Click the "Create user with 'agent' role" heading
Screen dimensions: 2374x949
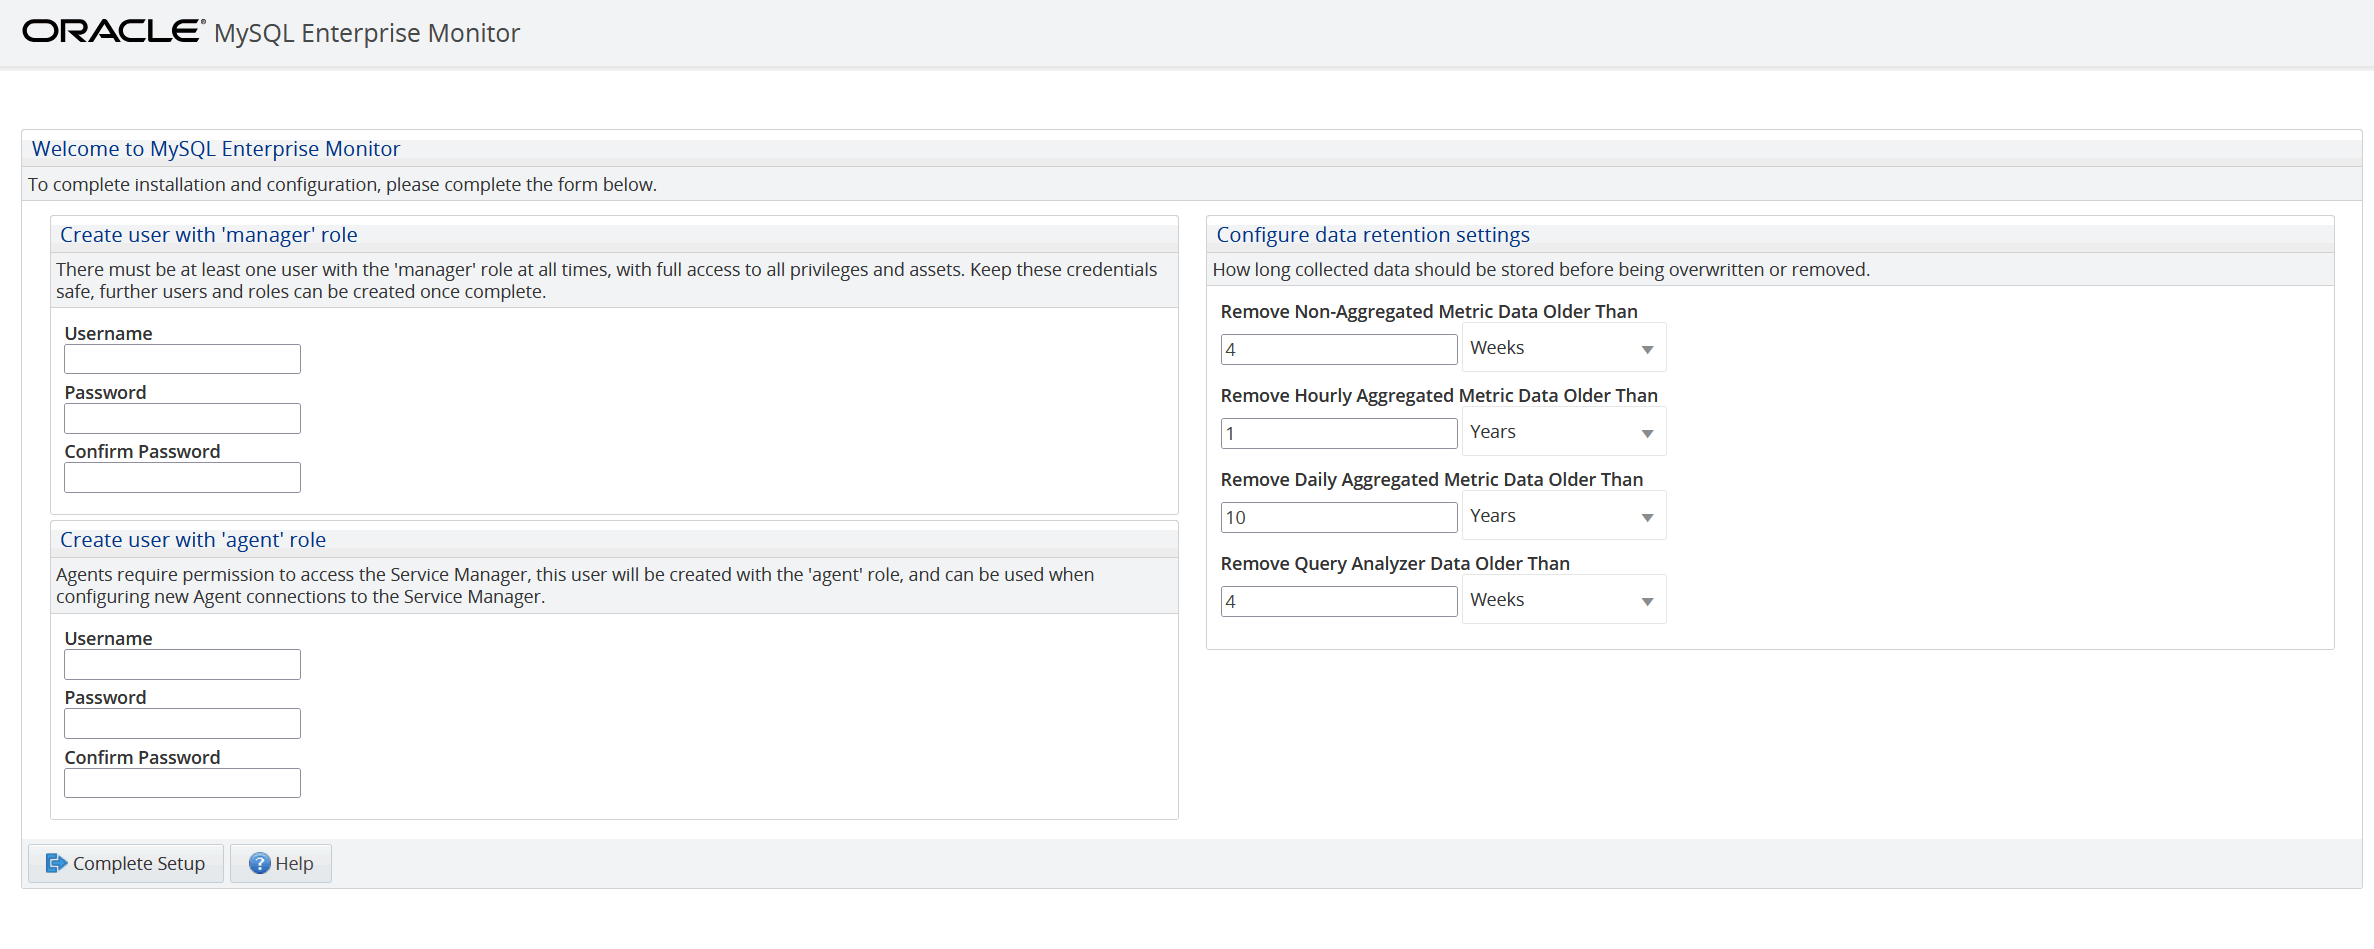pyautogui.click(x=193, y=540)
